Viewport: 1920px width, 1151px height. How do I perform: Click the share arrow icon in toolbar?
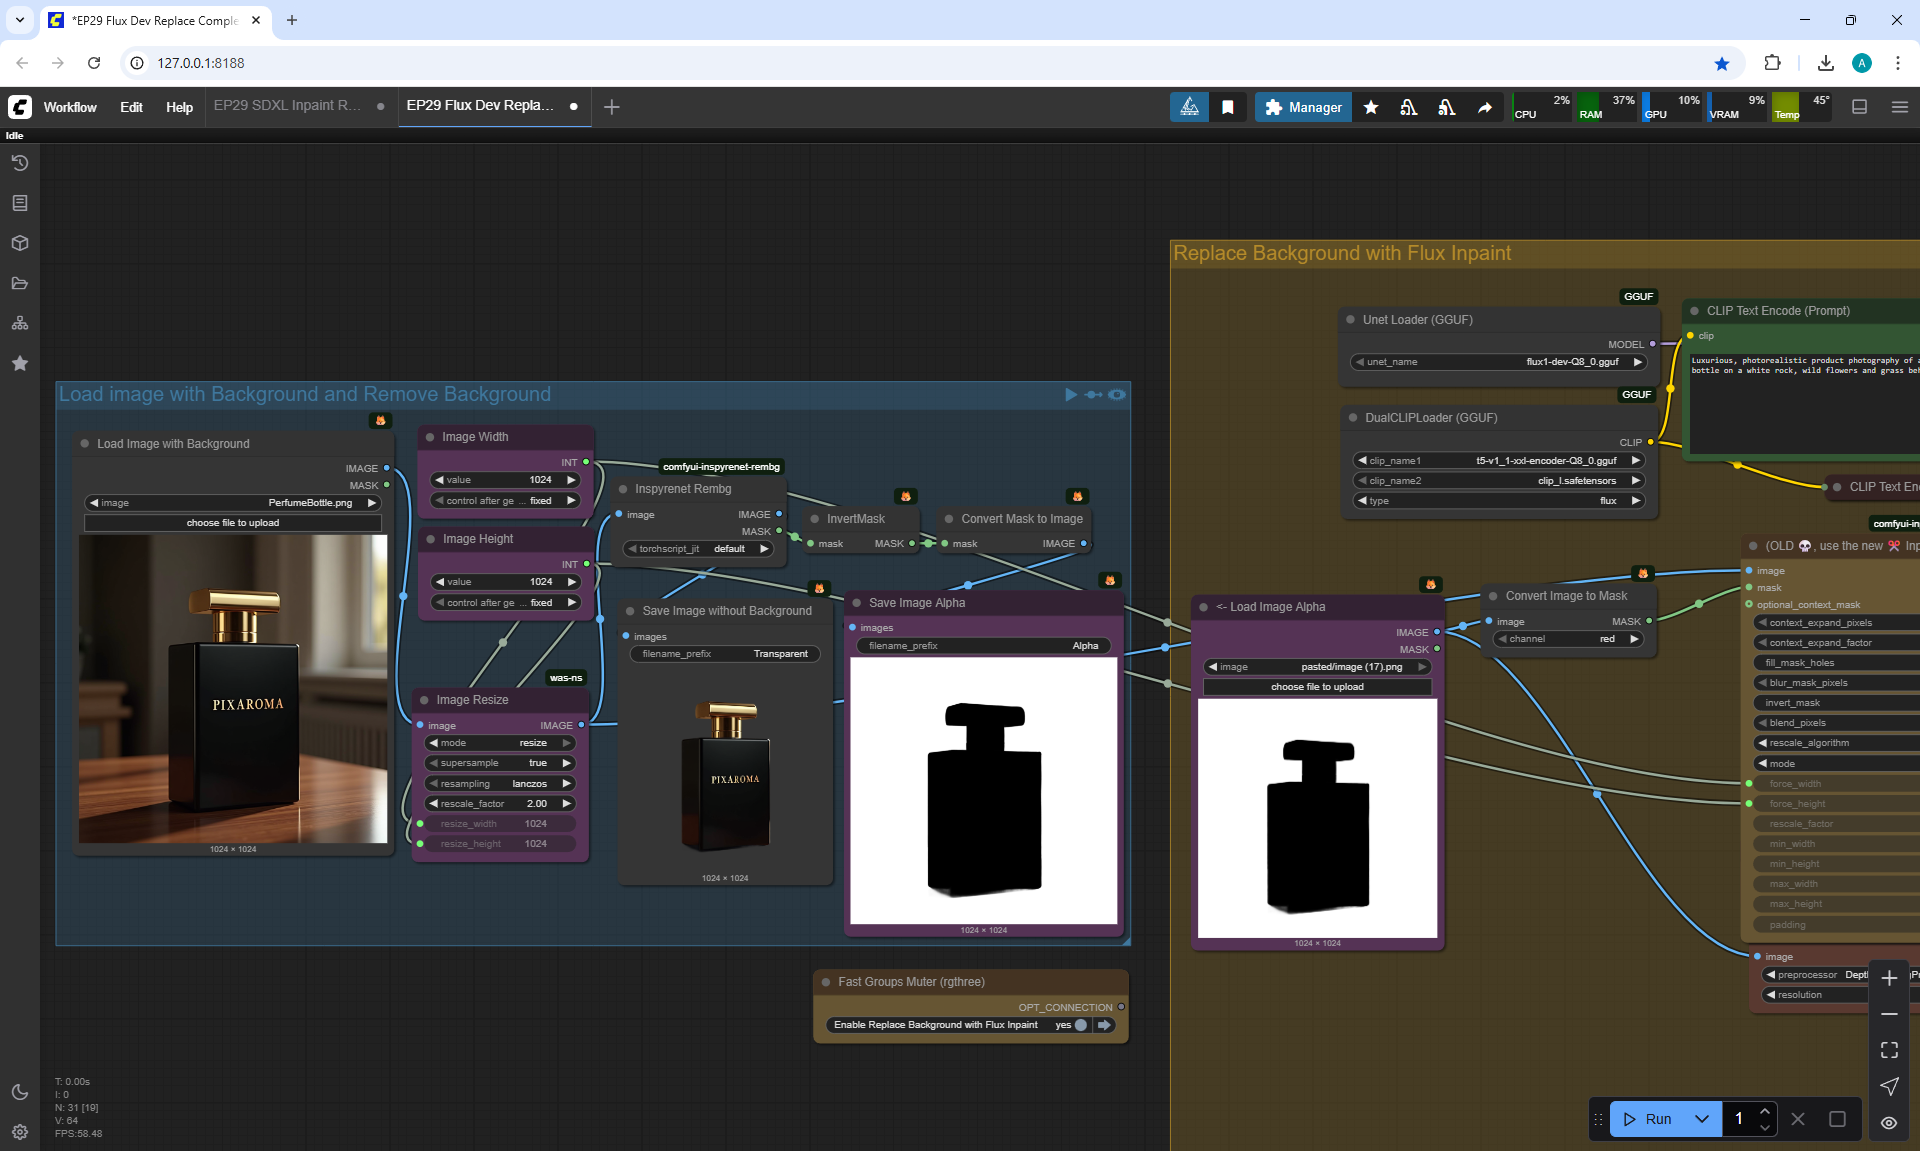1485,107
